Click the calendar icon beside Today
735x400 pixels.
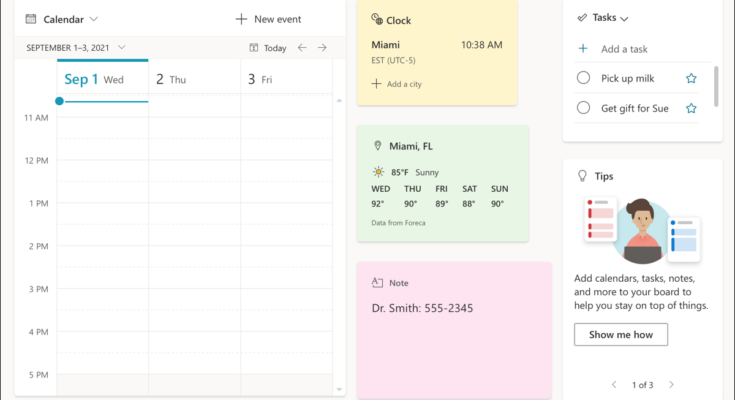pyautogui.click(x=254, y=48)
